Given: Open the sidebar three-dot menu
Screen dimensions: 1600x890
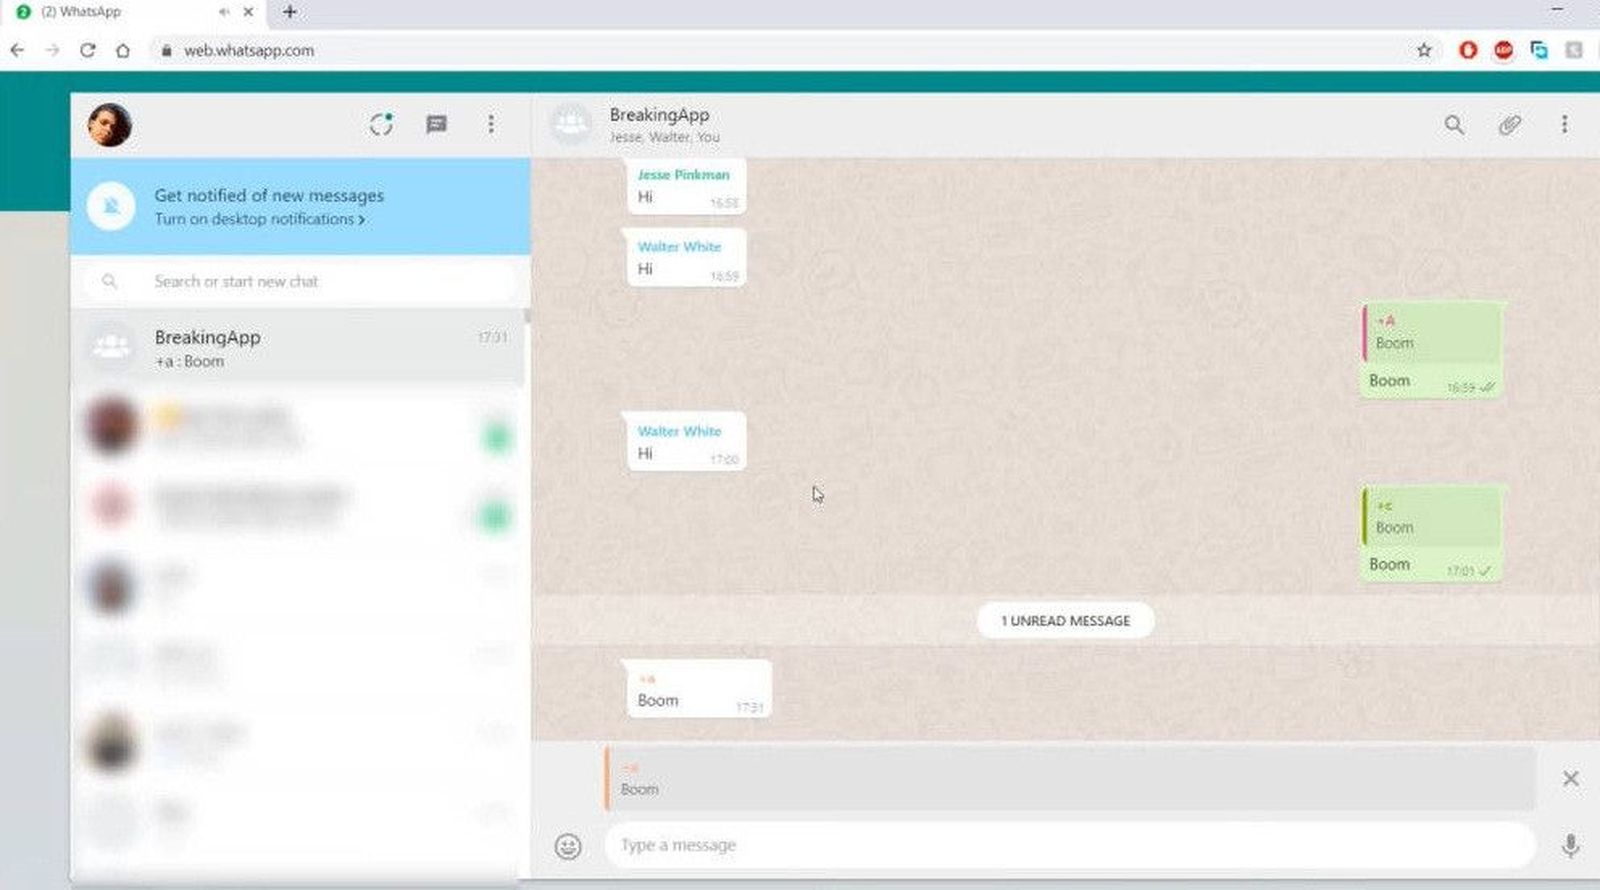Looking at the screenshot, I should pyautogui.click(x=490, y=124).
